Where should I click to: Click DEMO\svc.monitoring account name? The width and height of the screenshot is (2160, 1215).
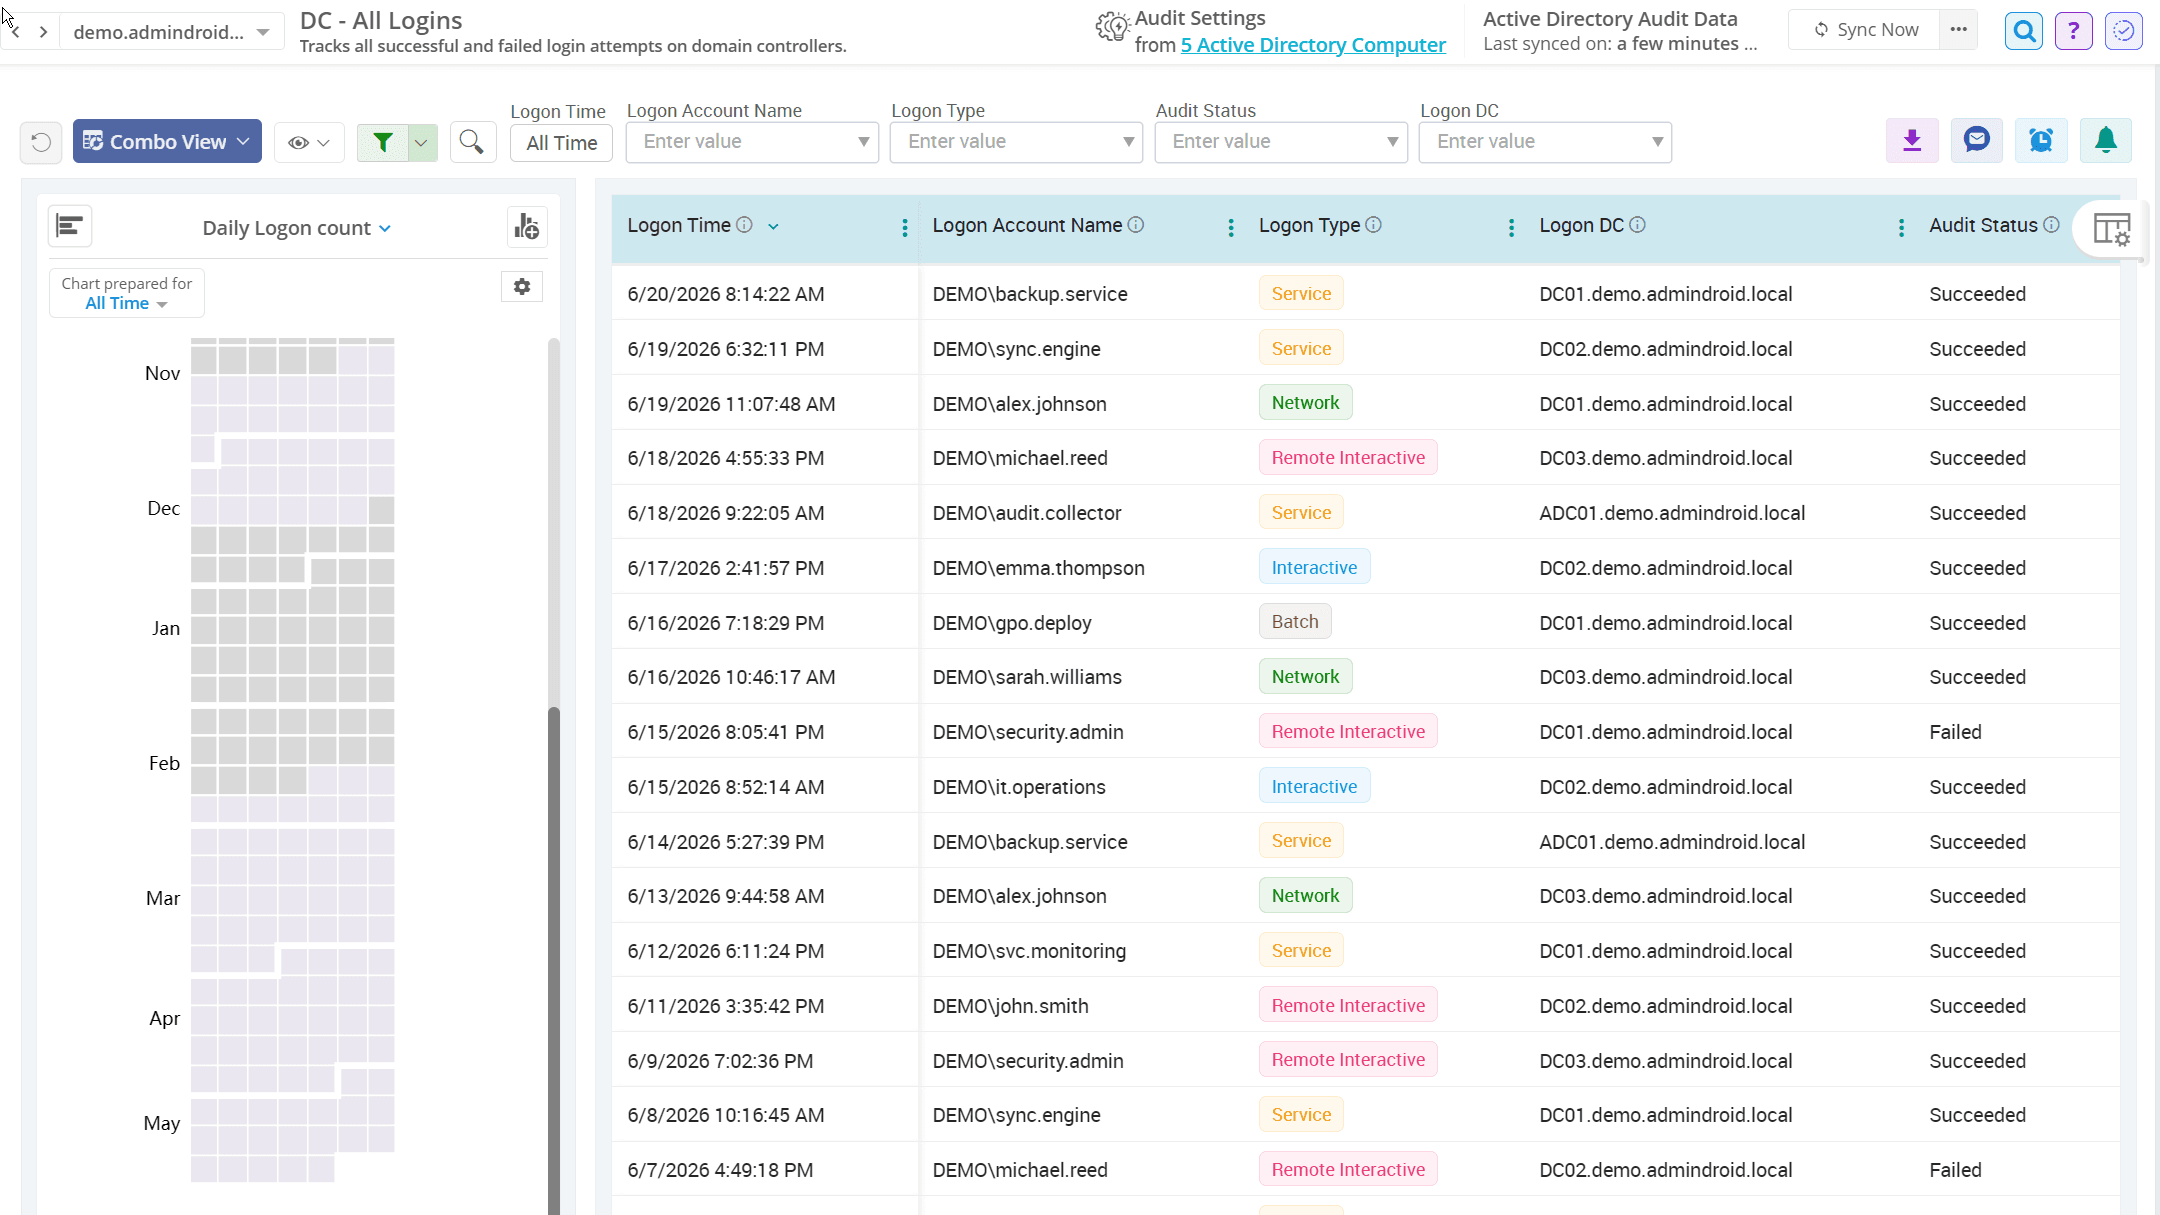(1029, 951)
